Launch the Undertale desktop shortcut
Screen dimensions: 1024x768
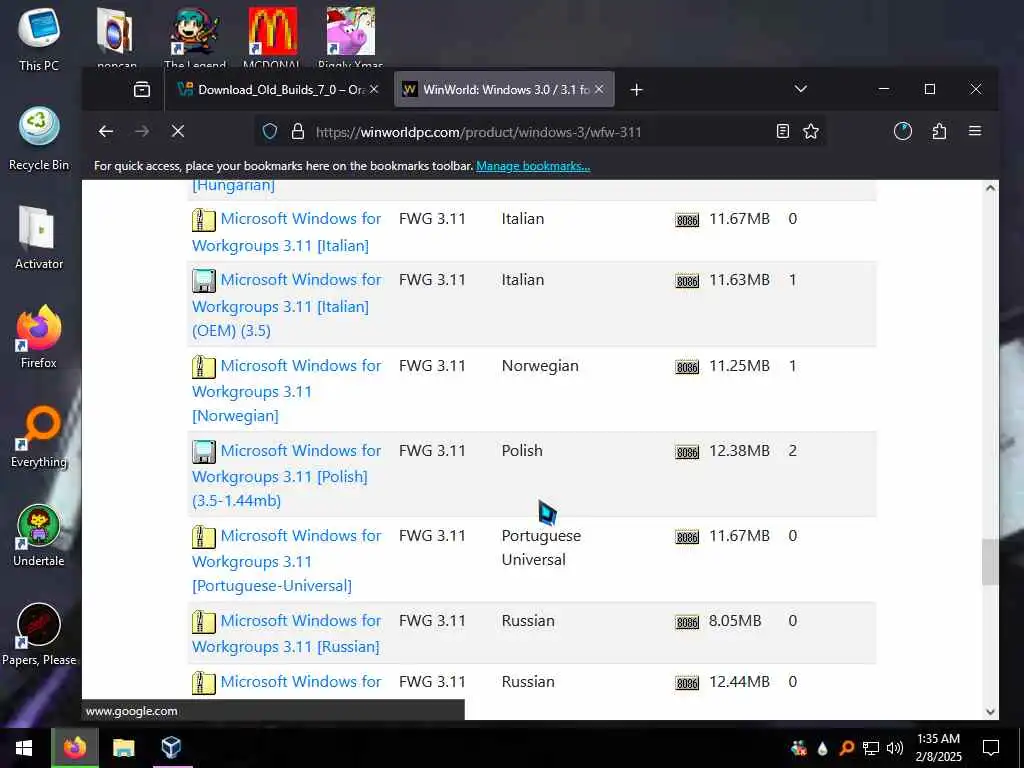[x=39, y=536]
